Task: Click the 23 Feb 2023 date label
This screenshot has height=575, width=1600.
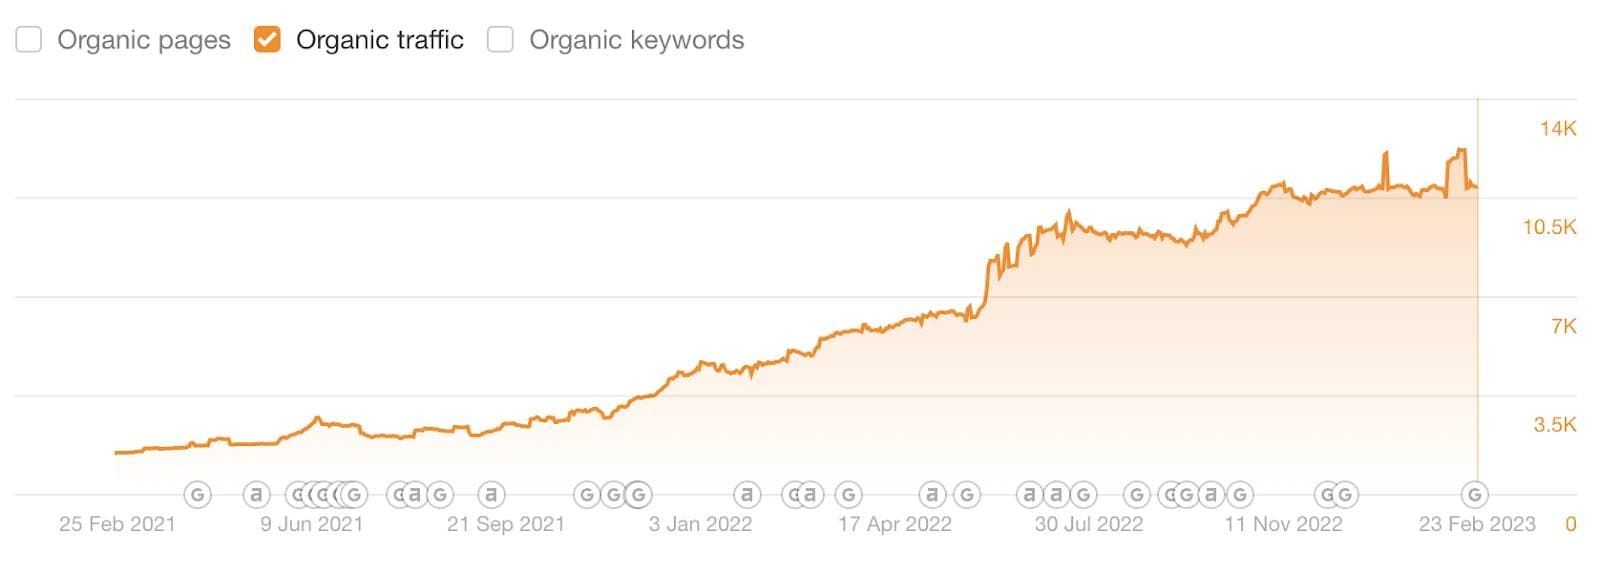Action: click(1477, 524)
